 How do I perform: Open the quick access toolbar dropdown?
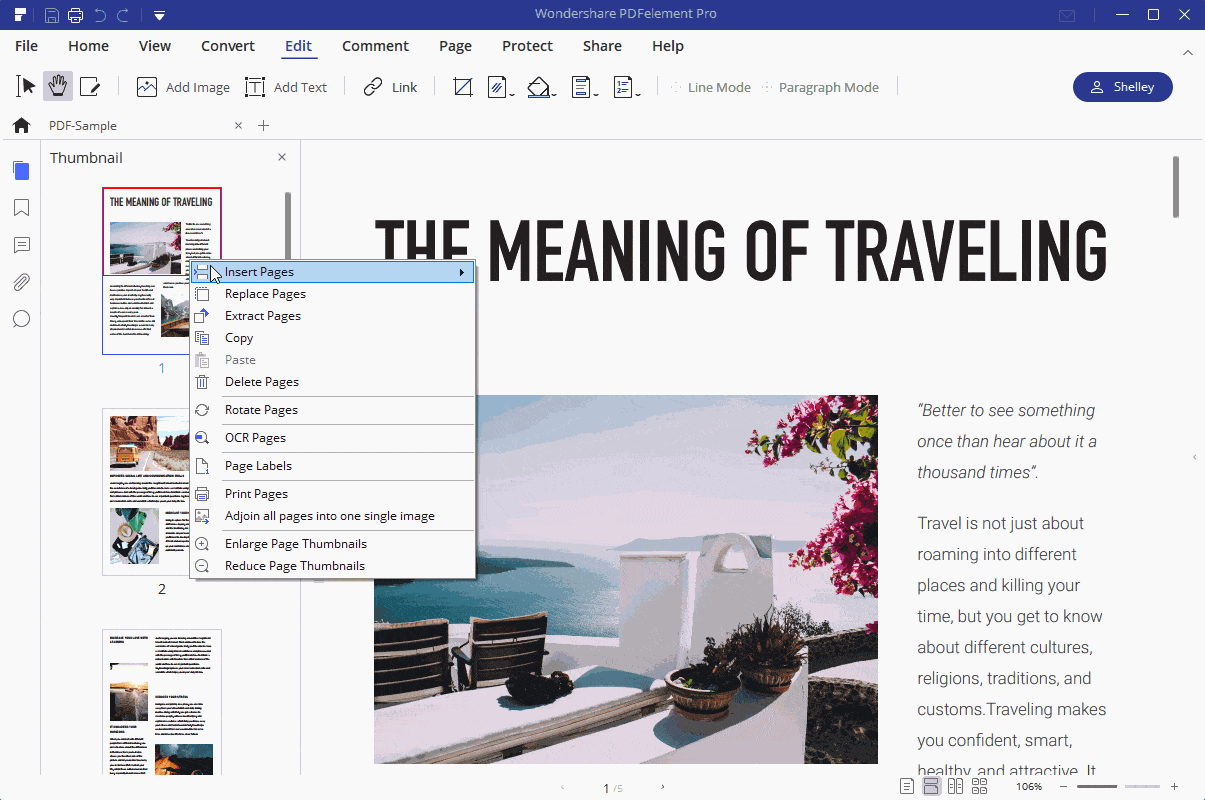[x=160, y=15]
